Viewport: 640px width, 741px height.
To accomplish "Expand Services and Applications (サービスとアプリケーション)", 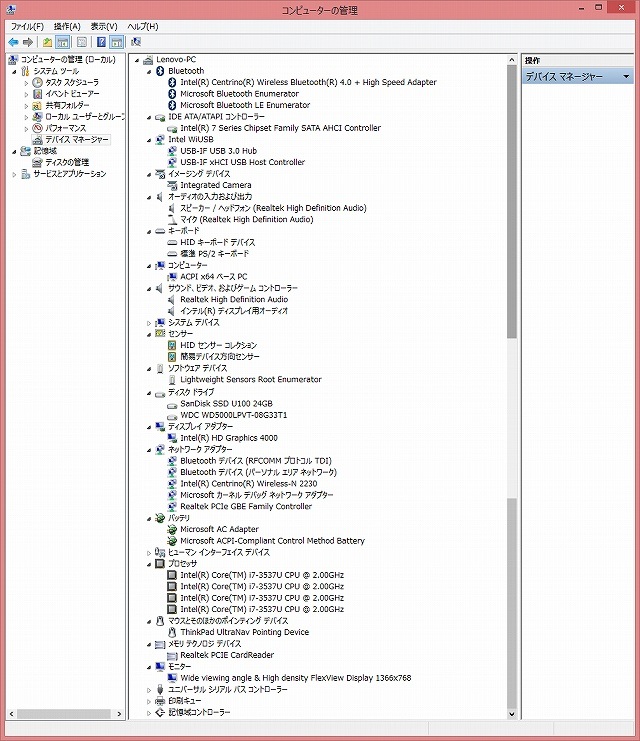I will (14, 174).
